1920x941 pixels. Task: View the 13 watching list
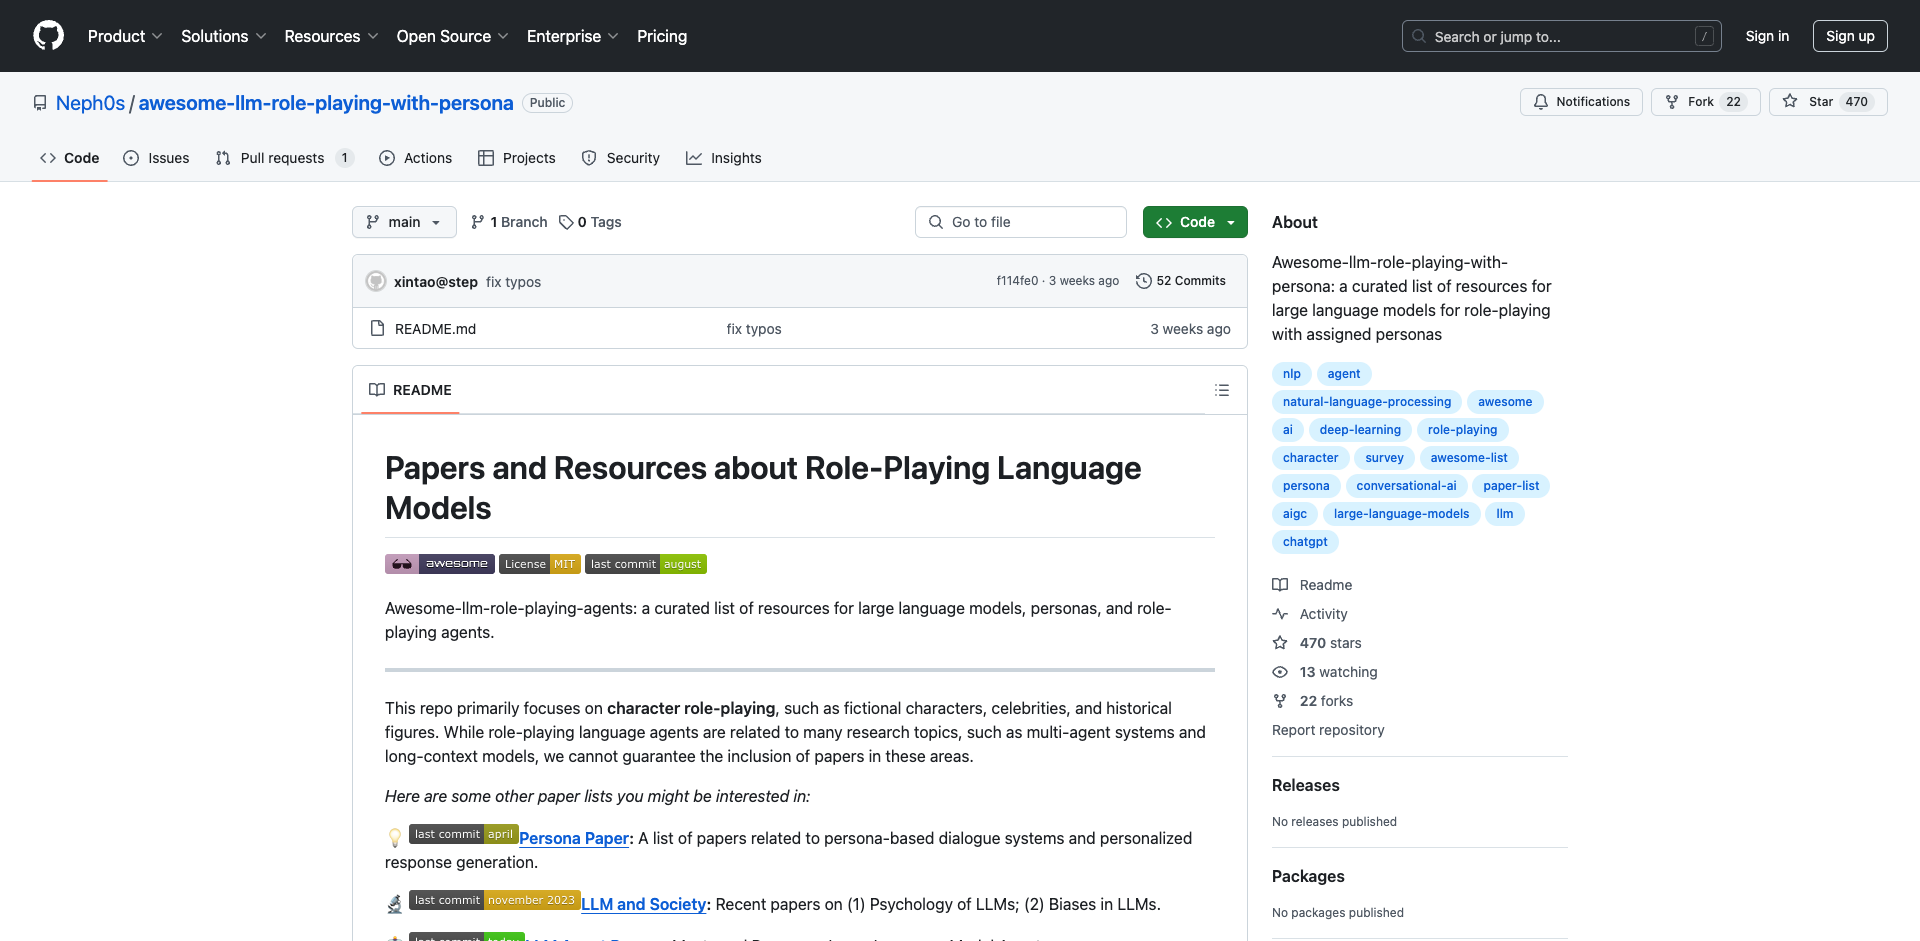coord(1325,672)
